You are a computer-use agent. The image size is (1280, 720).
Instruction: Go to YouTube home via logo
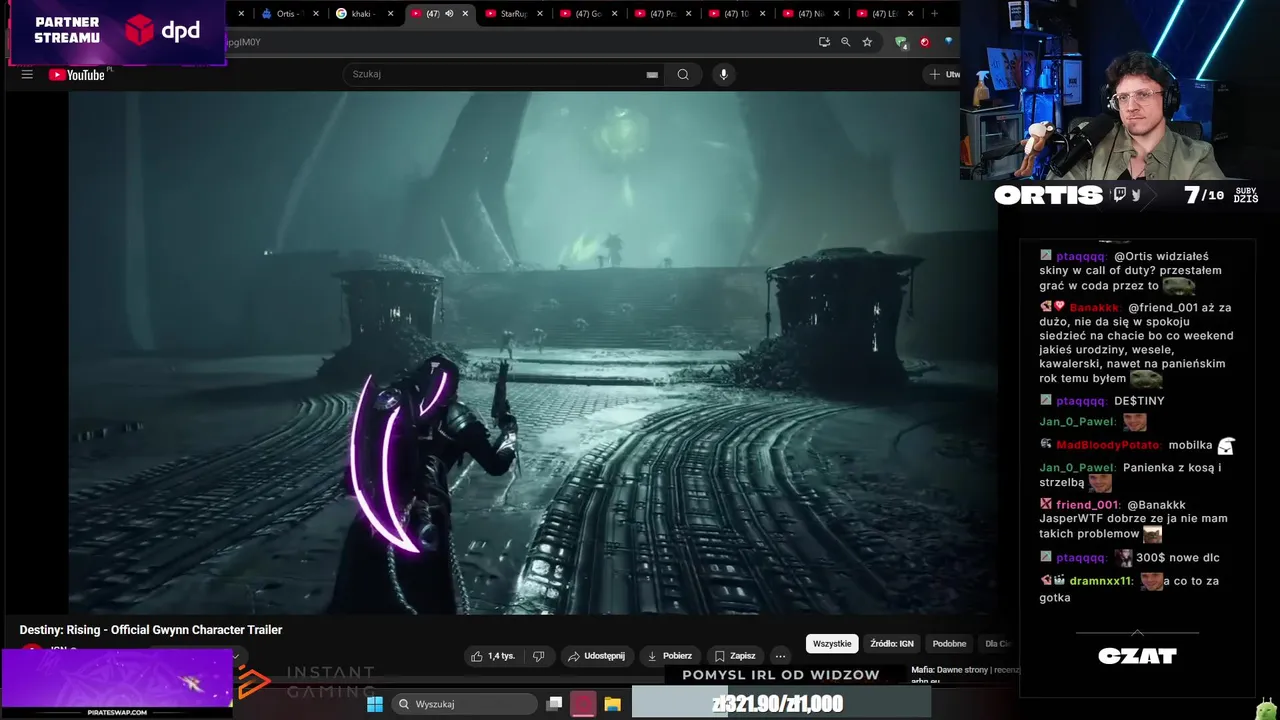tap(77, 74)
